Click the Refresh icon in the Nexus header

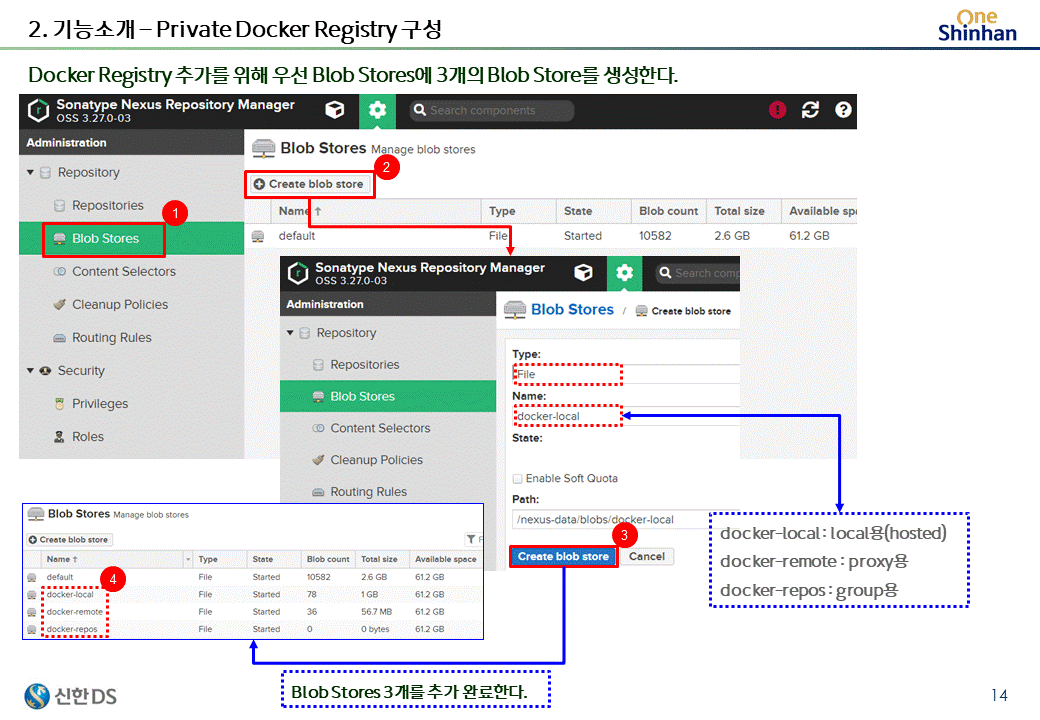point(811,110)
